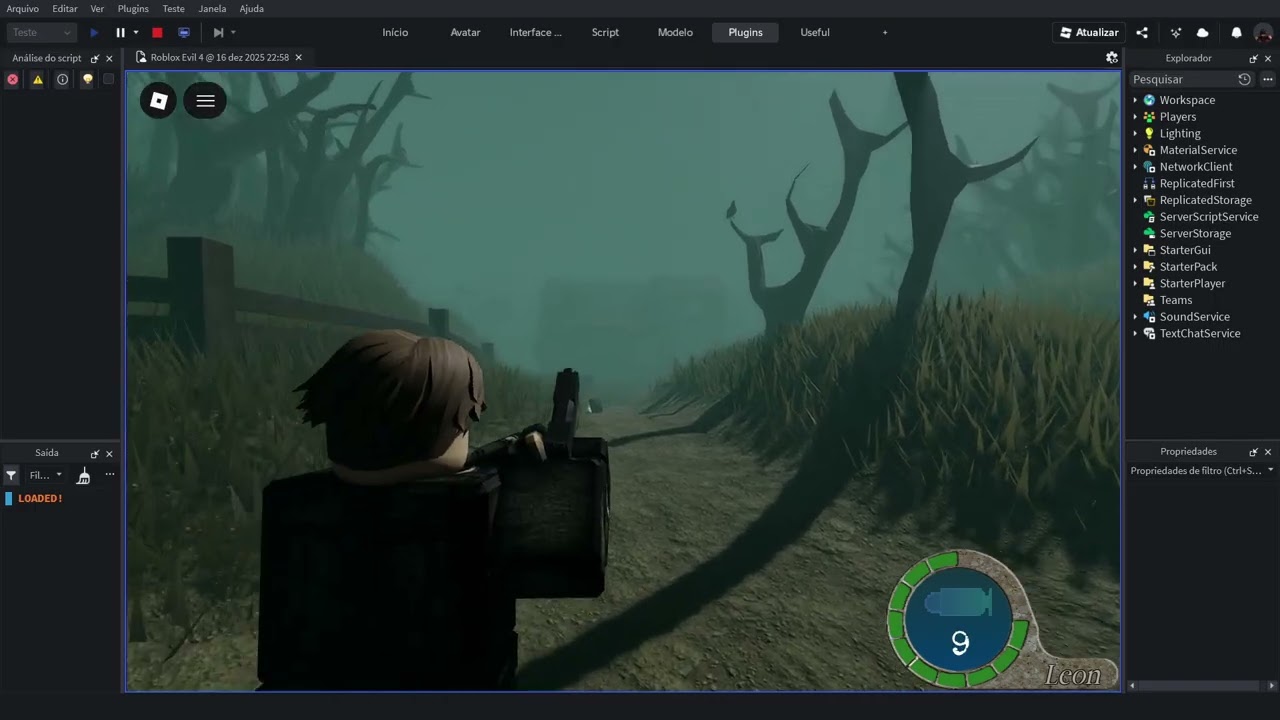Toggle error filter in Análise do script
This screenshot has width=1280, height=720.
12,79
